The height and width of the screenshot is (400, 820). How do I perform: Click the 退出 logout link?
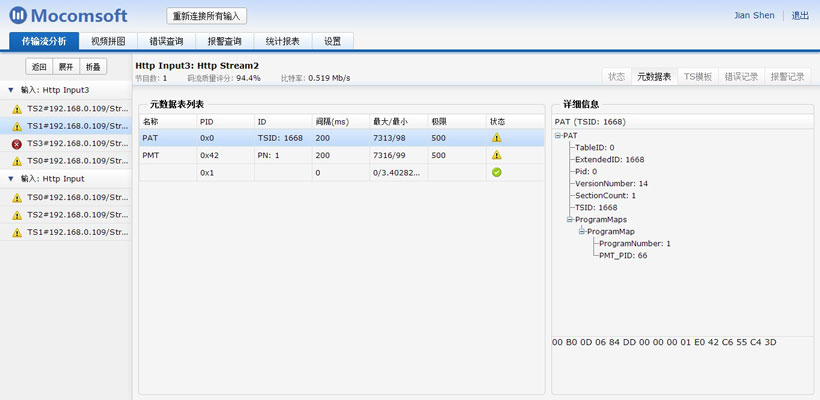[800, 16]
